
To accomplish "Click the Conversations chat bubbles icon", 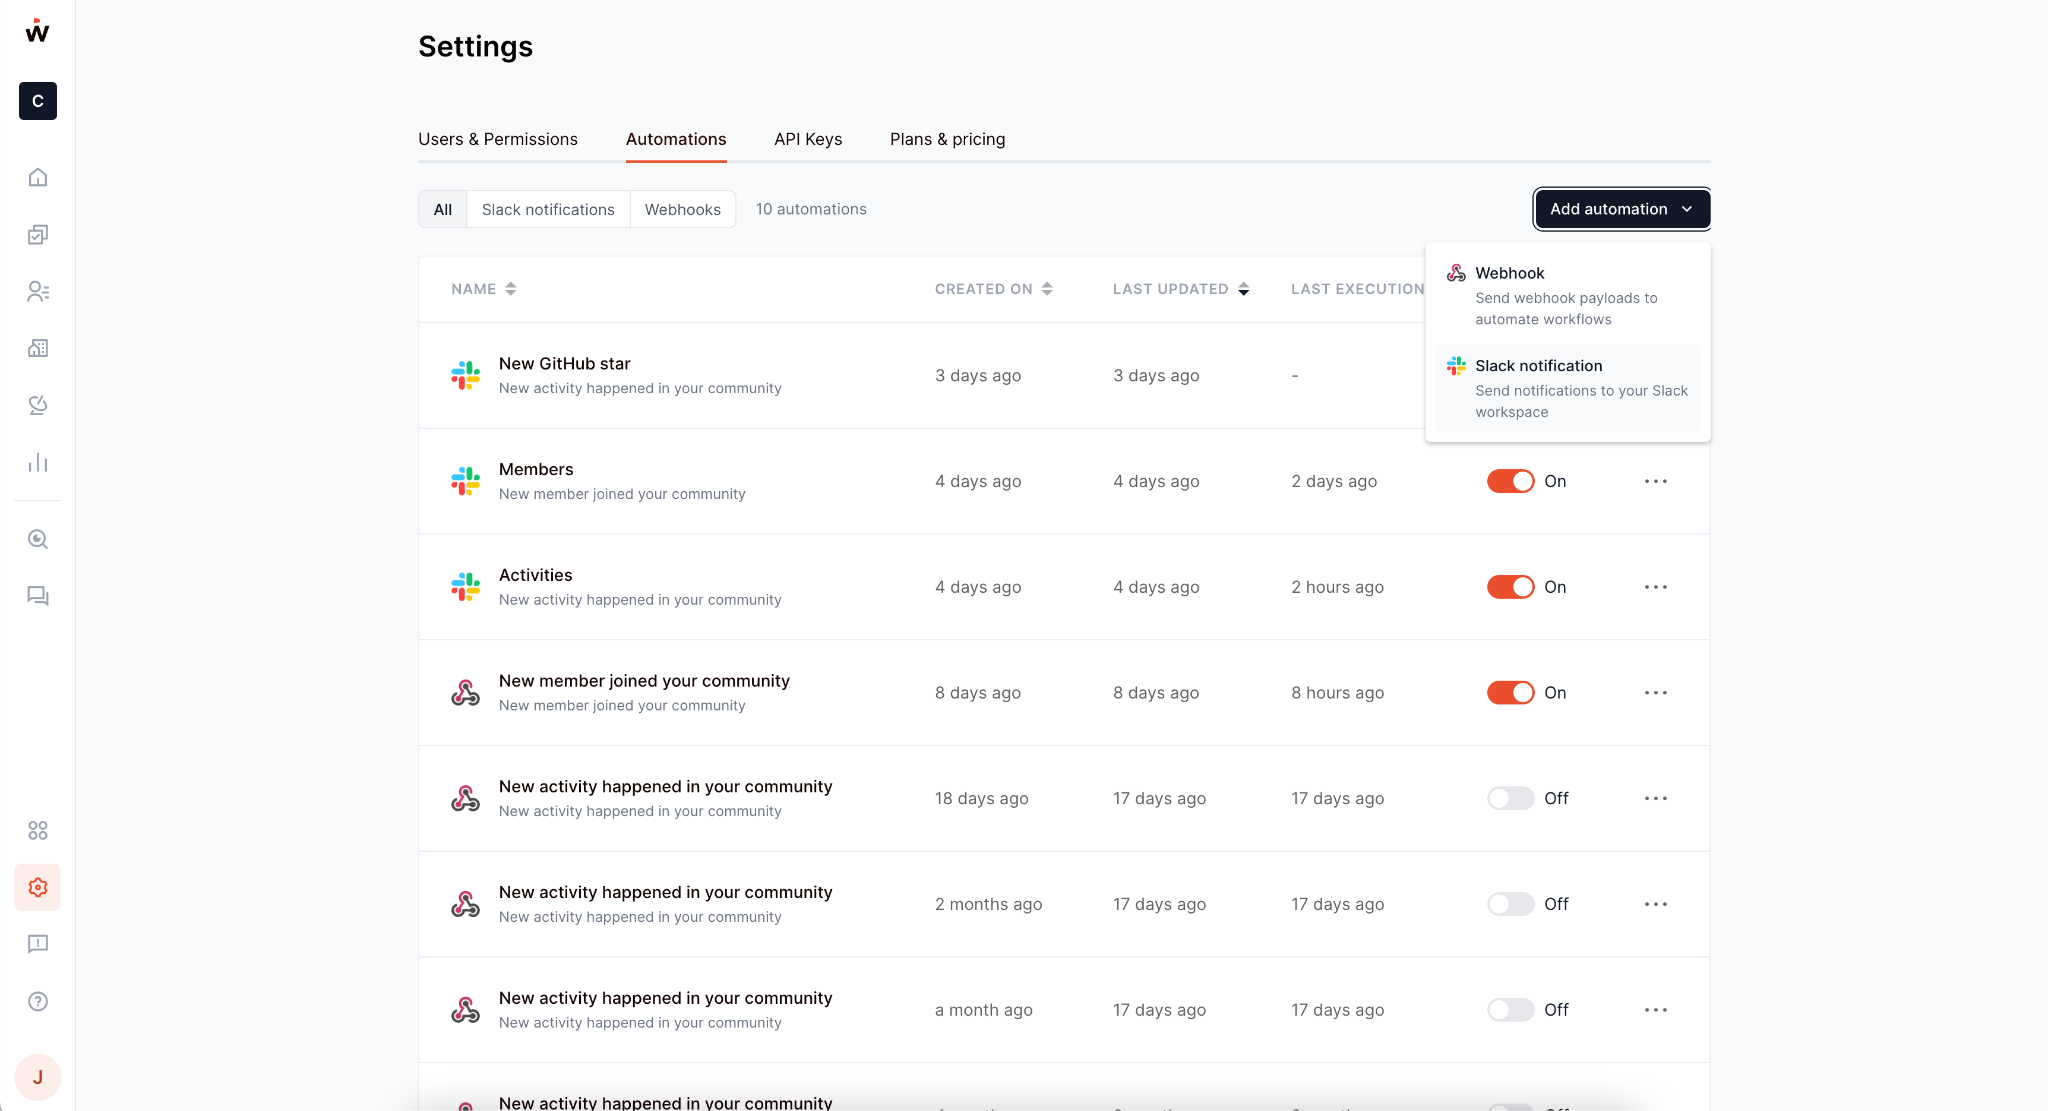I will click(38, 596).
